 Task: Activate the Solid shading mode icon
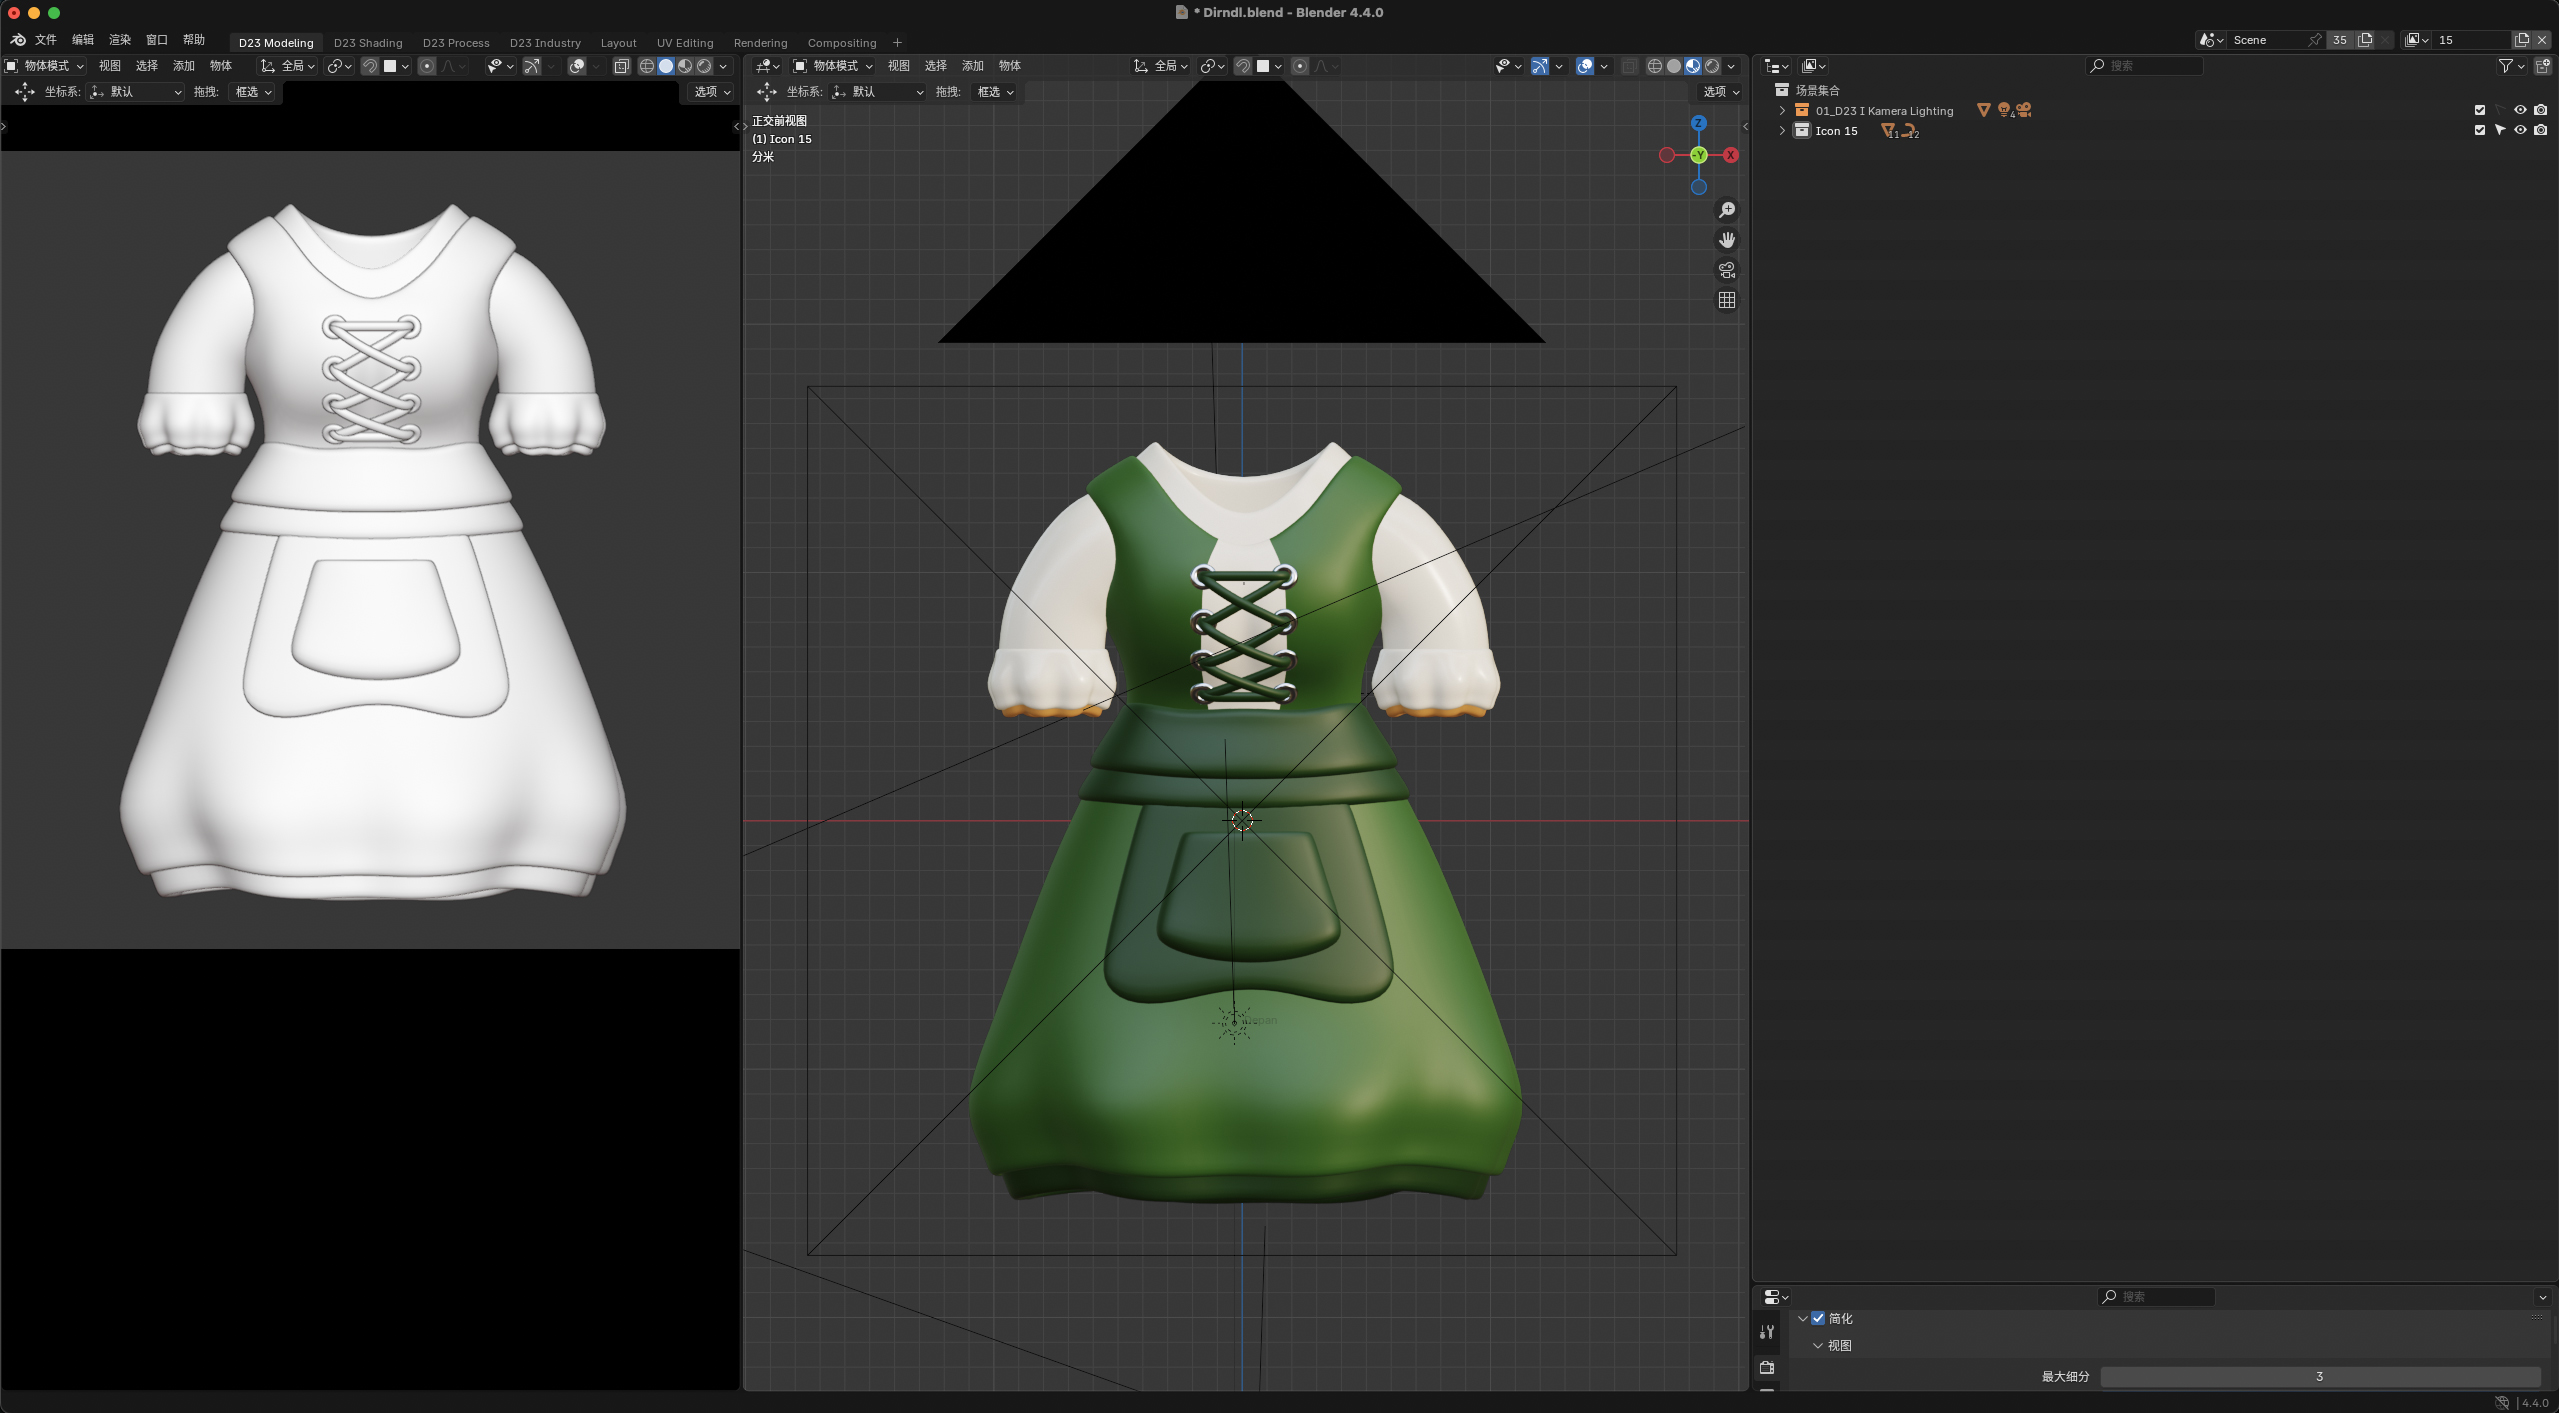(x=1673, y=65)
